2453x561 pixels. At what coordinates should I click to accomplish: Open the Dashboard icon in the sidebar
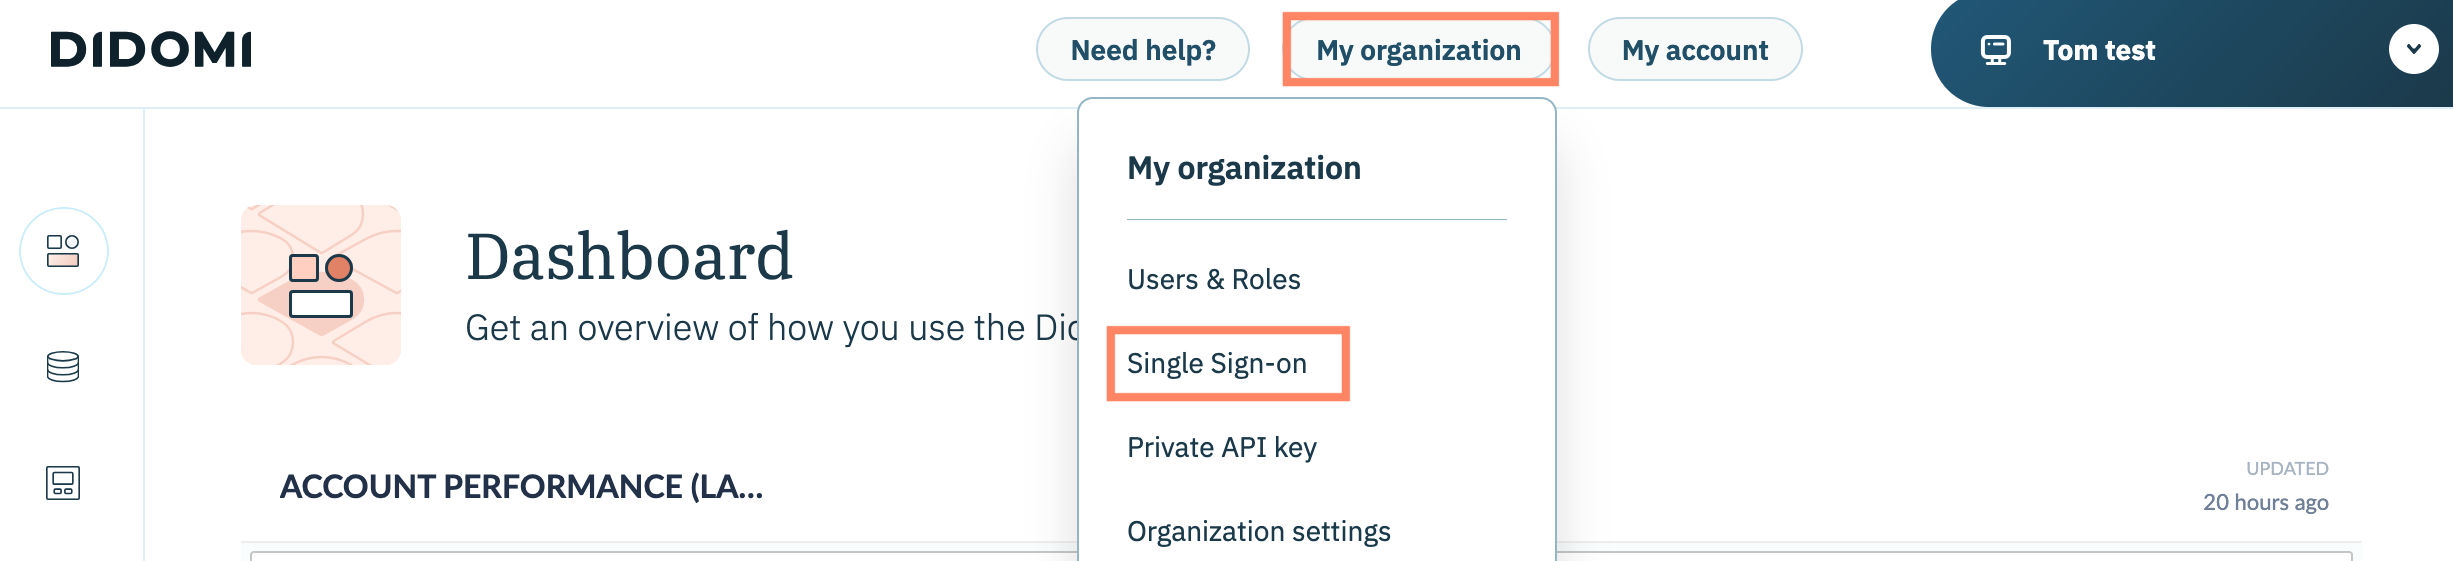click(63, 251)
